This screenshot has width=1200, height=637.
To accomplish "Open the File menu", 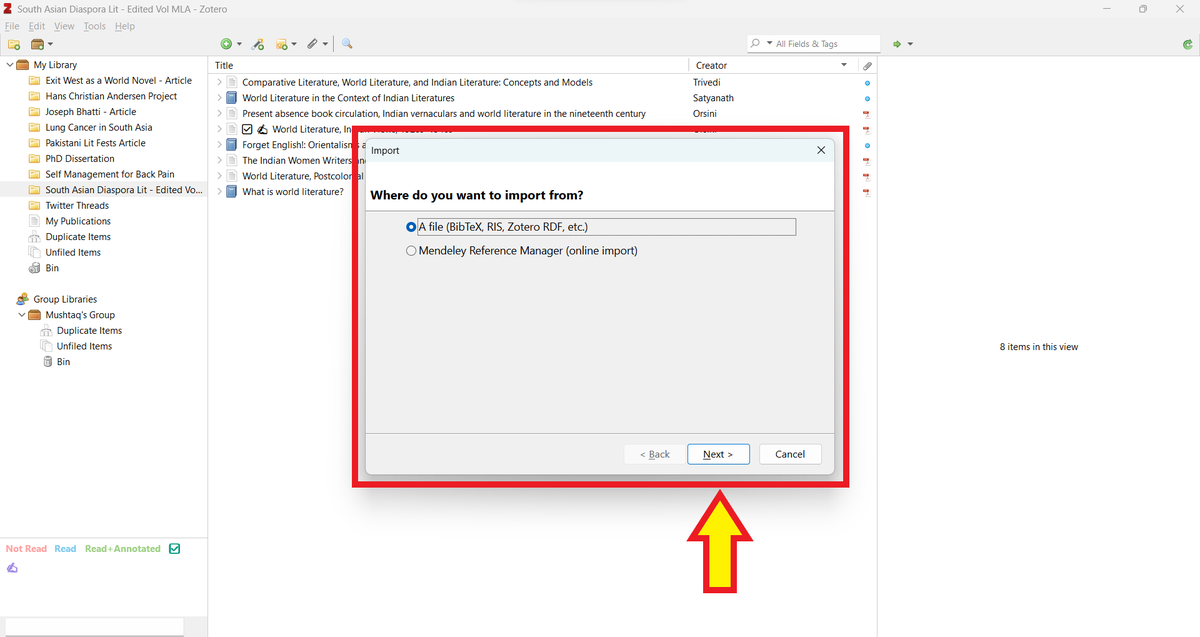I will click(x=13, y=26).
